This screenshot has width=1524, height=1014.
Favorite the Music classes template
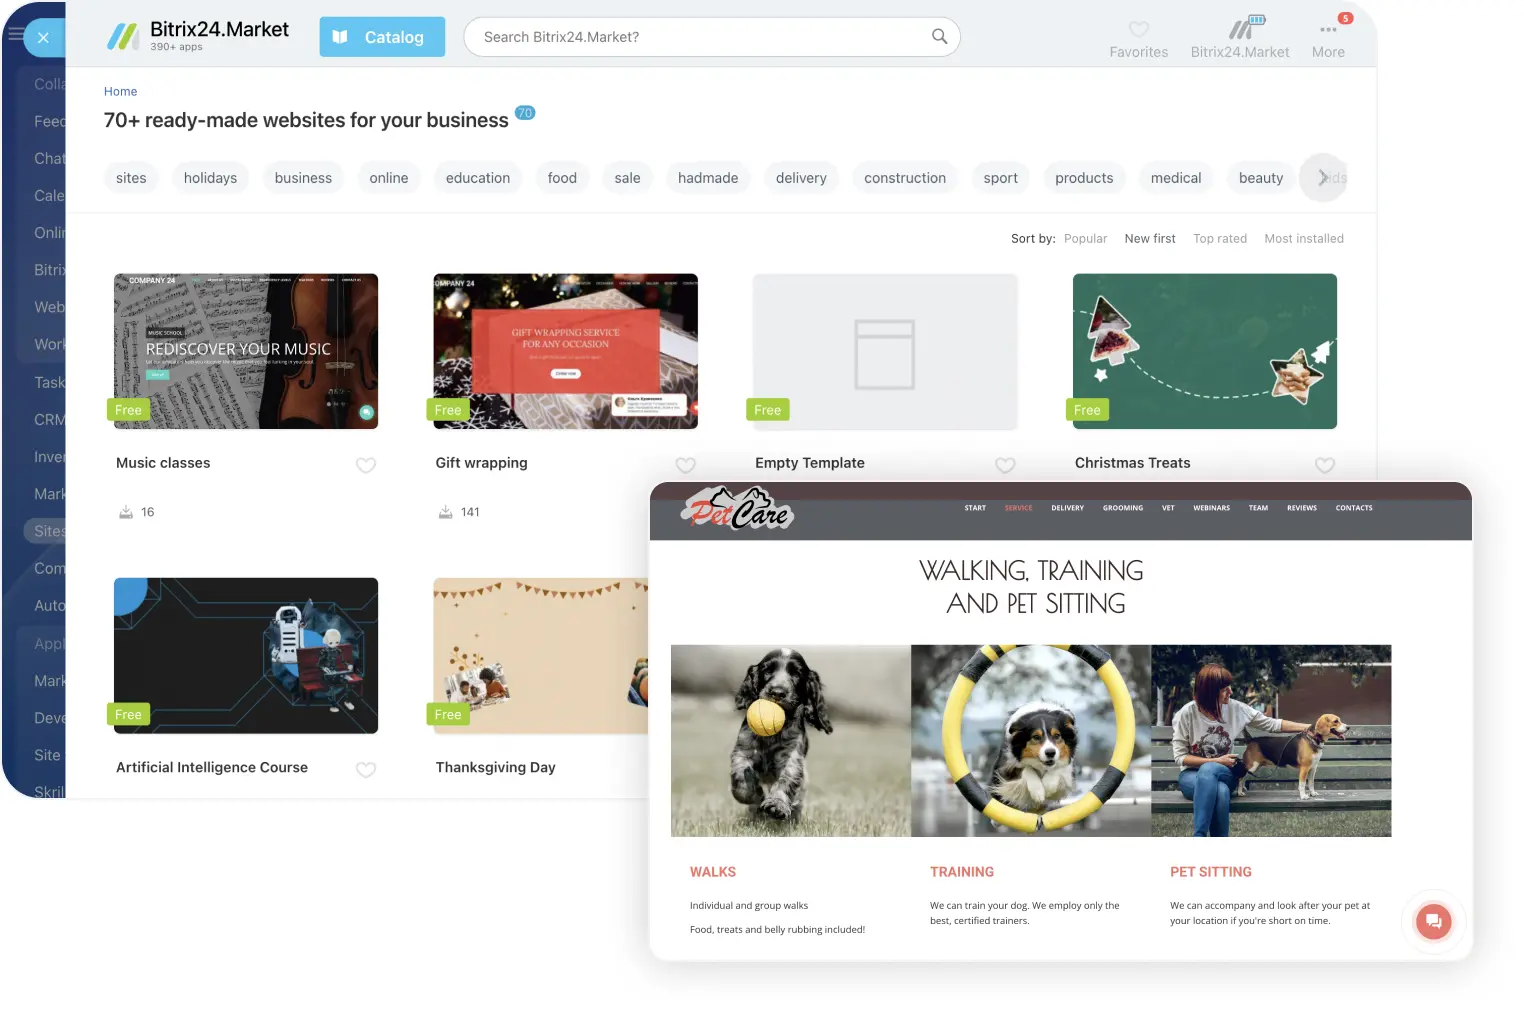(x=366, y=465)
